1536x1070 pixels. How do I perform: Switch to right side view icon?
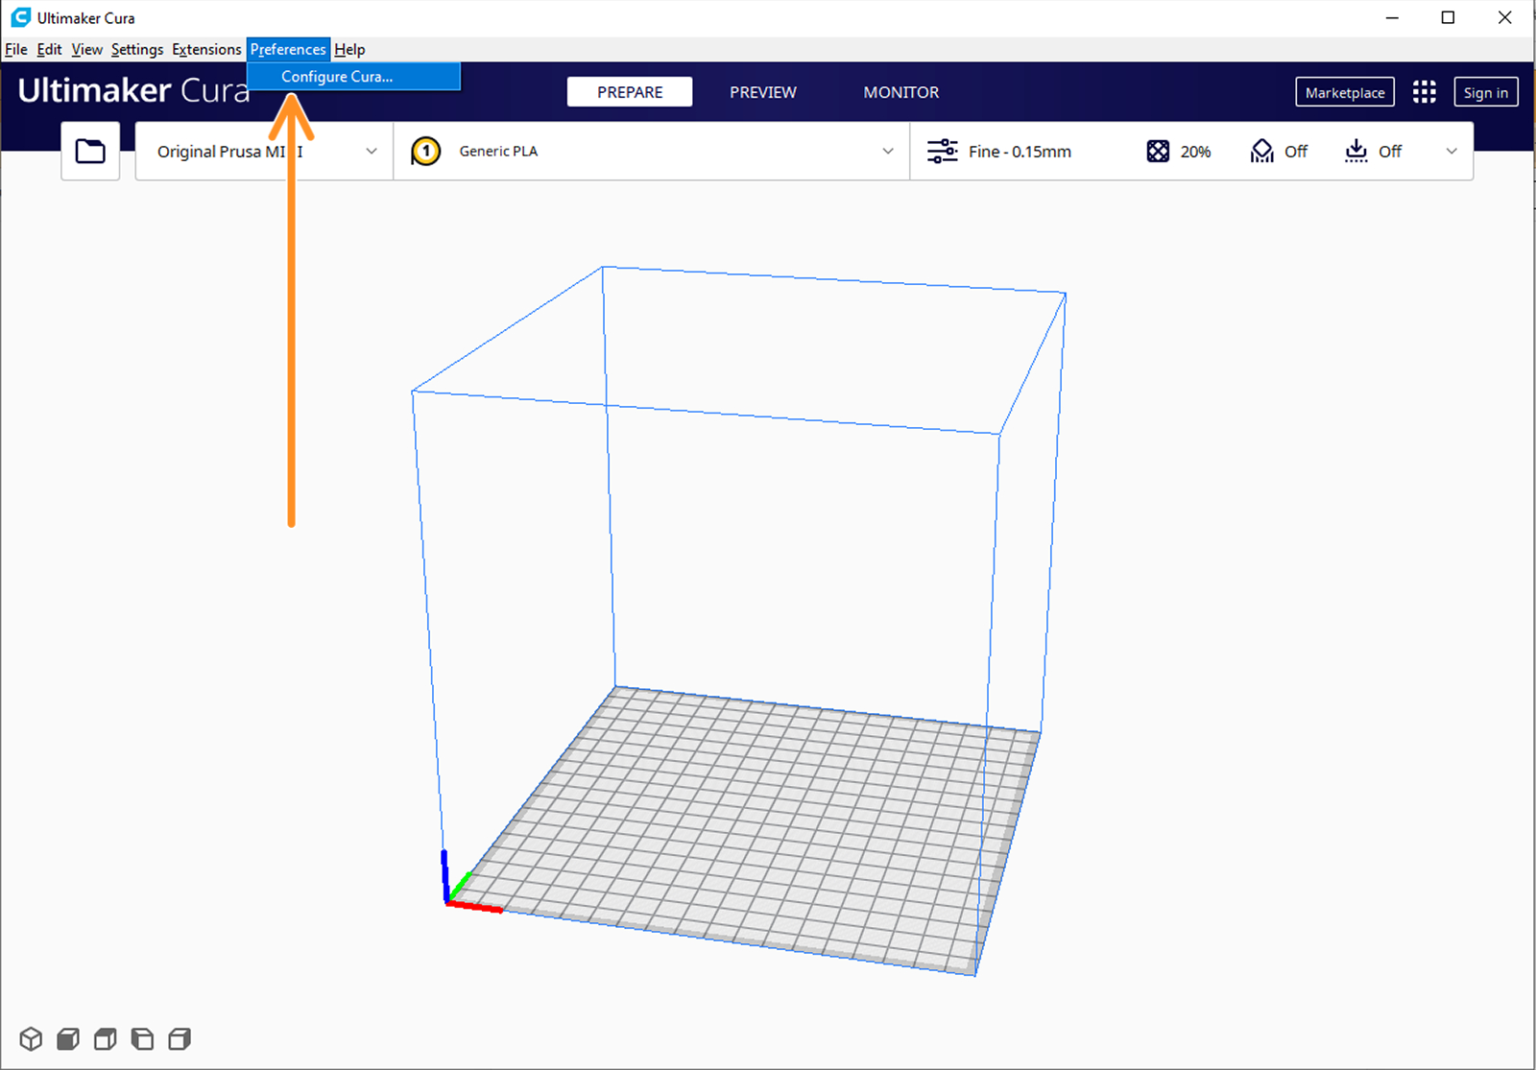178,1038
